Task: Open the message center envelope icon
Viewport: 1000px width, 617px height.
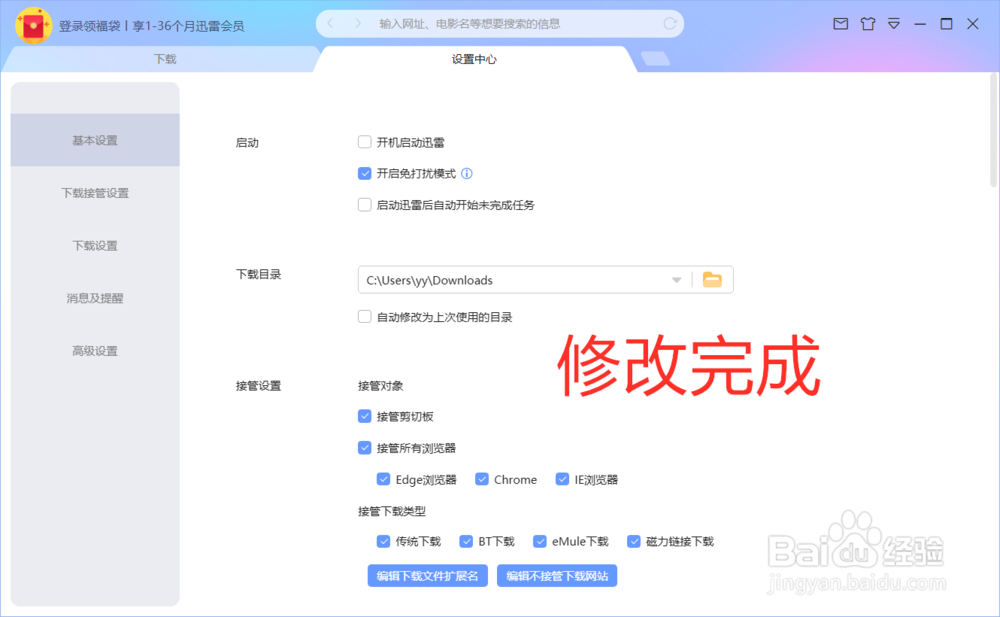Action: pos(841,23)
